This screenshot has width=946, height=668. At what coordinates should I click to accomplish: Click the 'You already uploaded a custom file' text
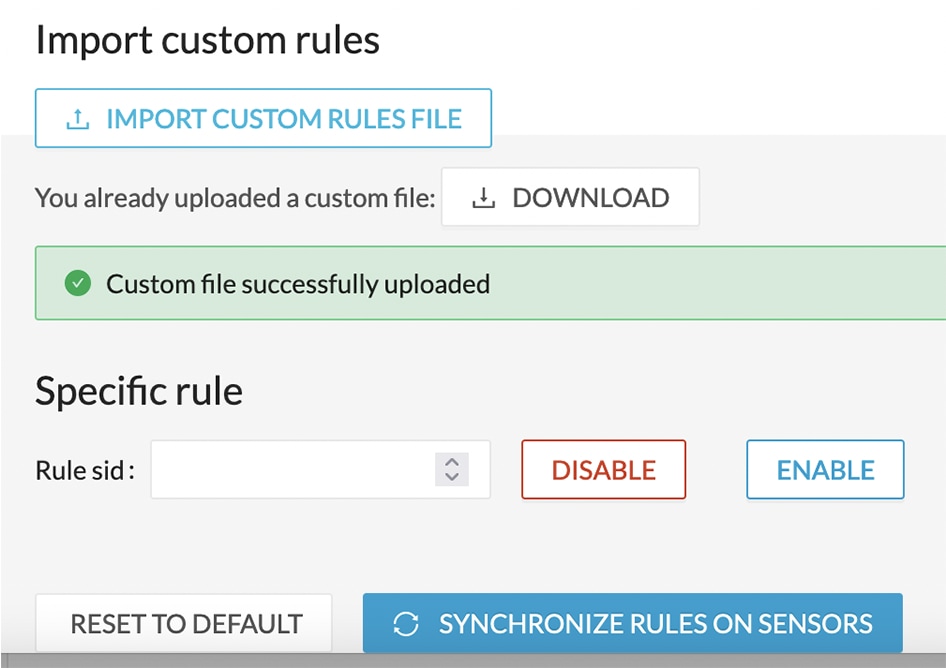point(235,198)
